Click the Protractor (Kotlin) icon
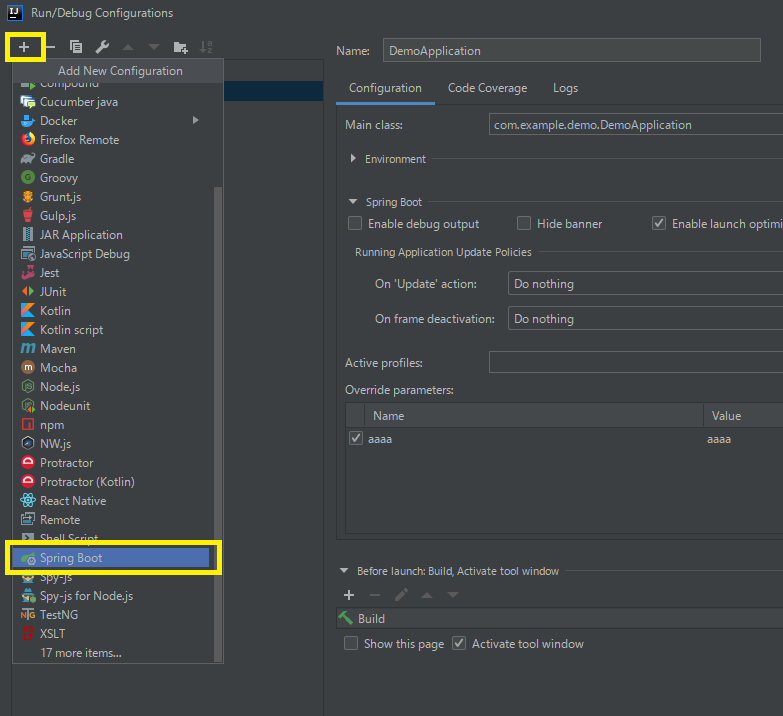Viewport: 783px width, 716px height. (x=28, y=481)
